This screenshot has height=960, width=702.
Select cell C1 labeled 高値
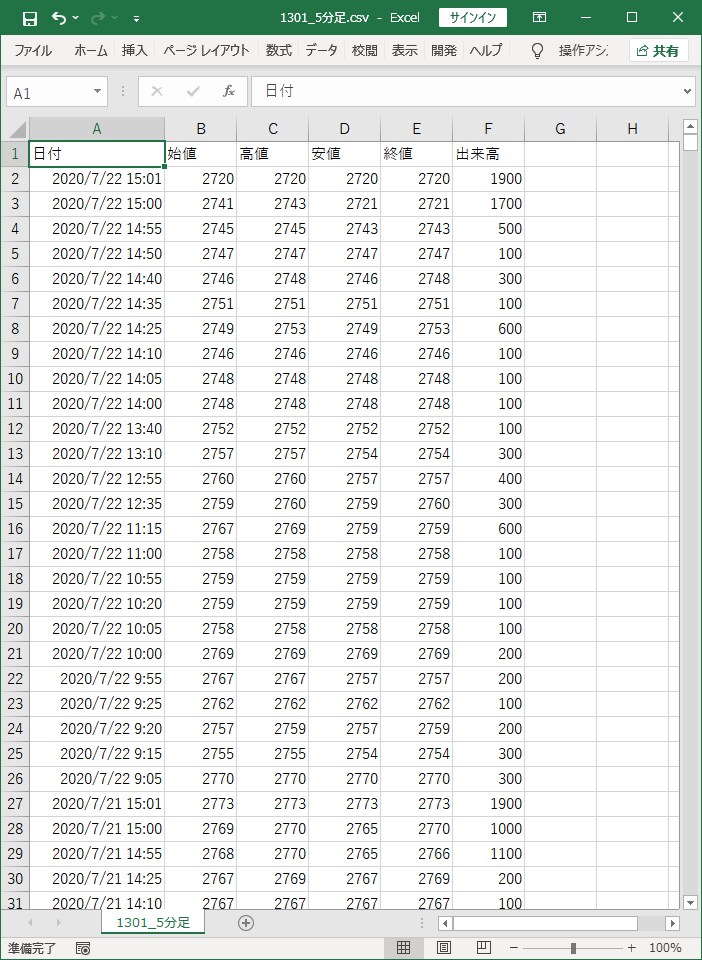tap(273, 154)
